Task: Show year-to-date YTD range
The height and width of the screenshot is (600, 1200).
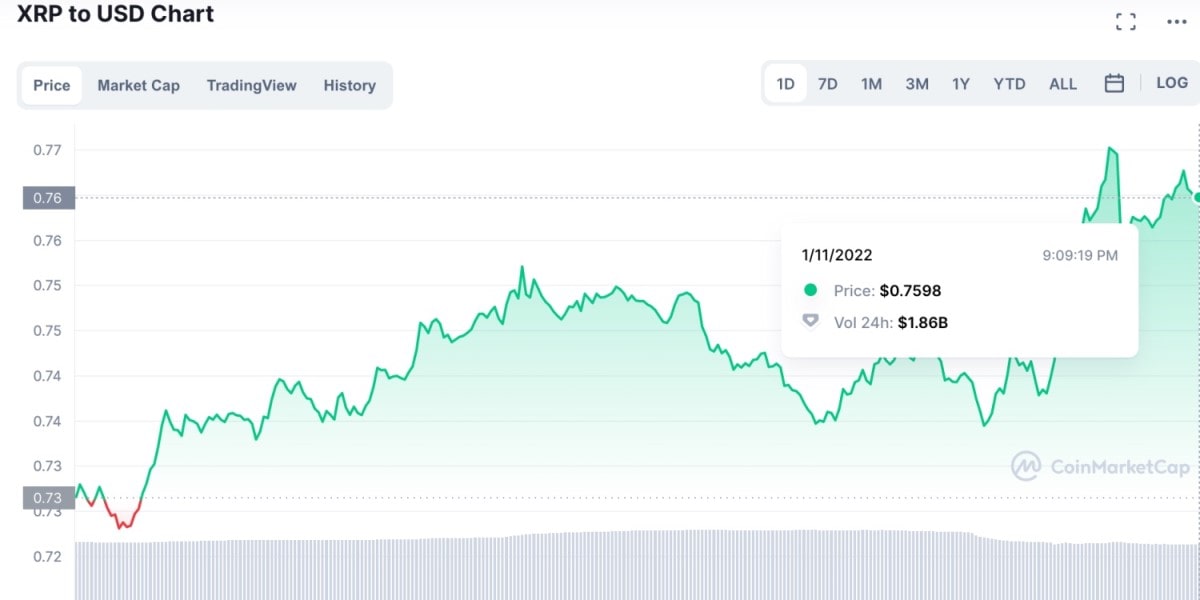Action: 1009,84
